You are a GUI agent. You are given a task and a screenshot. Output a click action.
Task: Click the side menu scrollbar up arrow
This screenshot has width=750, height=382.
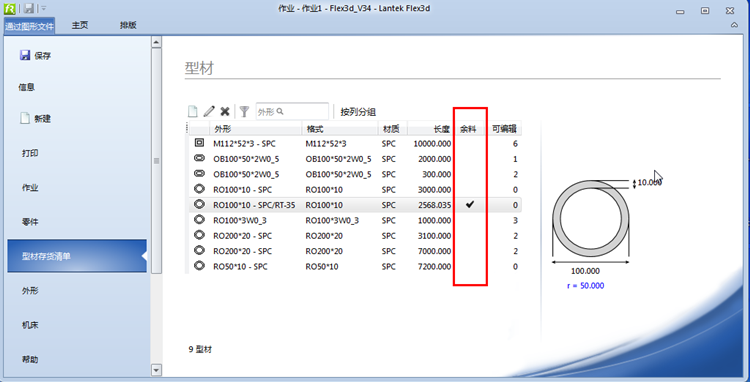click(x=156, y=42)
